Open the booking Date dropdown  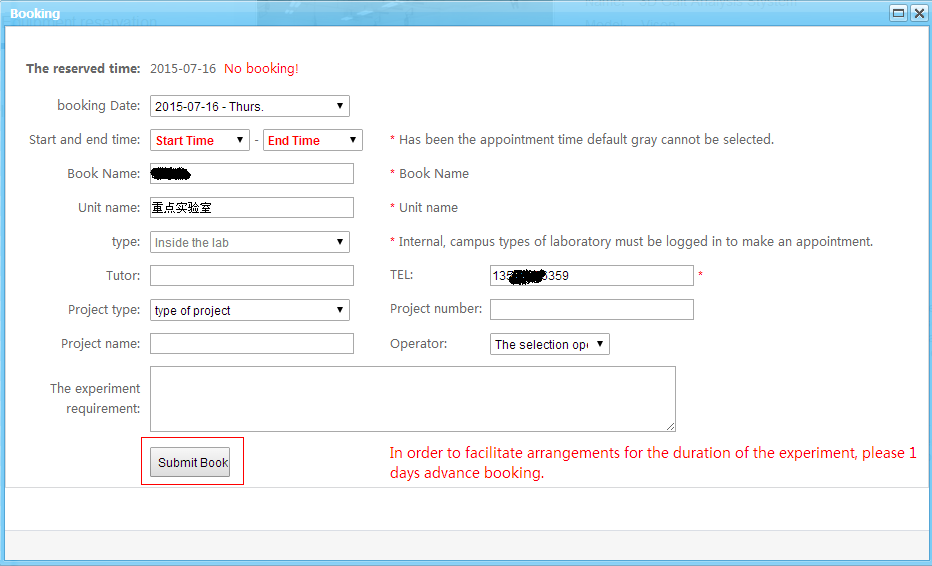coord(249,106)
